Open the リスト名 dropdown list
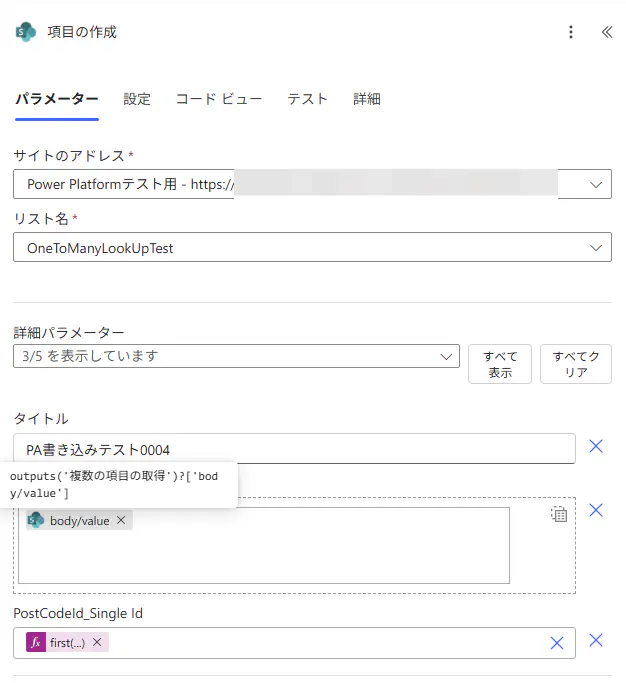 click(x=596, y=248)
